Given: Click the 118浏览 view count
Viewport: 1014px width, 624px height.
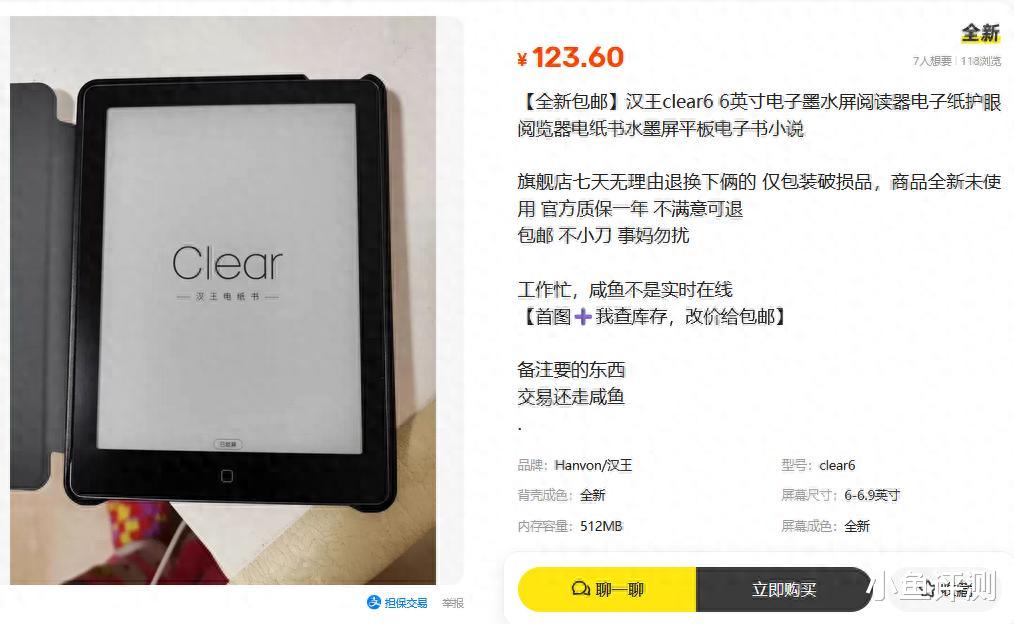Looking at the screenshot, I should tap(980, 61).
